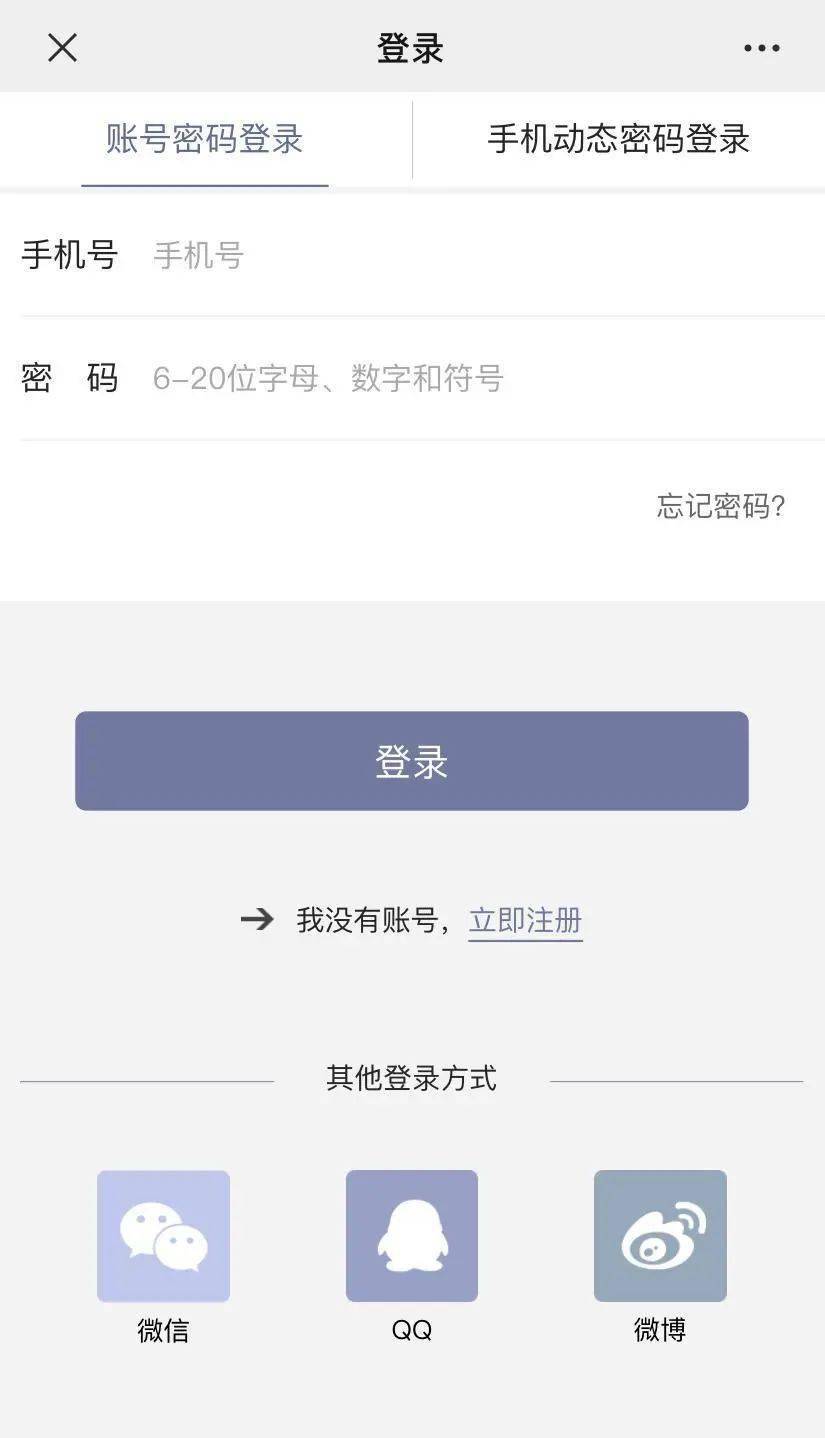The image size is (825, 1438).
Task: Choose the Weibo login icon
Action: (660, 1236)
